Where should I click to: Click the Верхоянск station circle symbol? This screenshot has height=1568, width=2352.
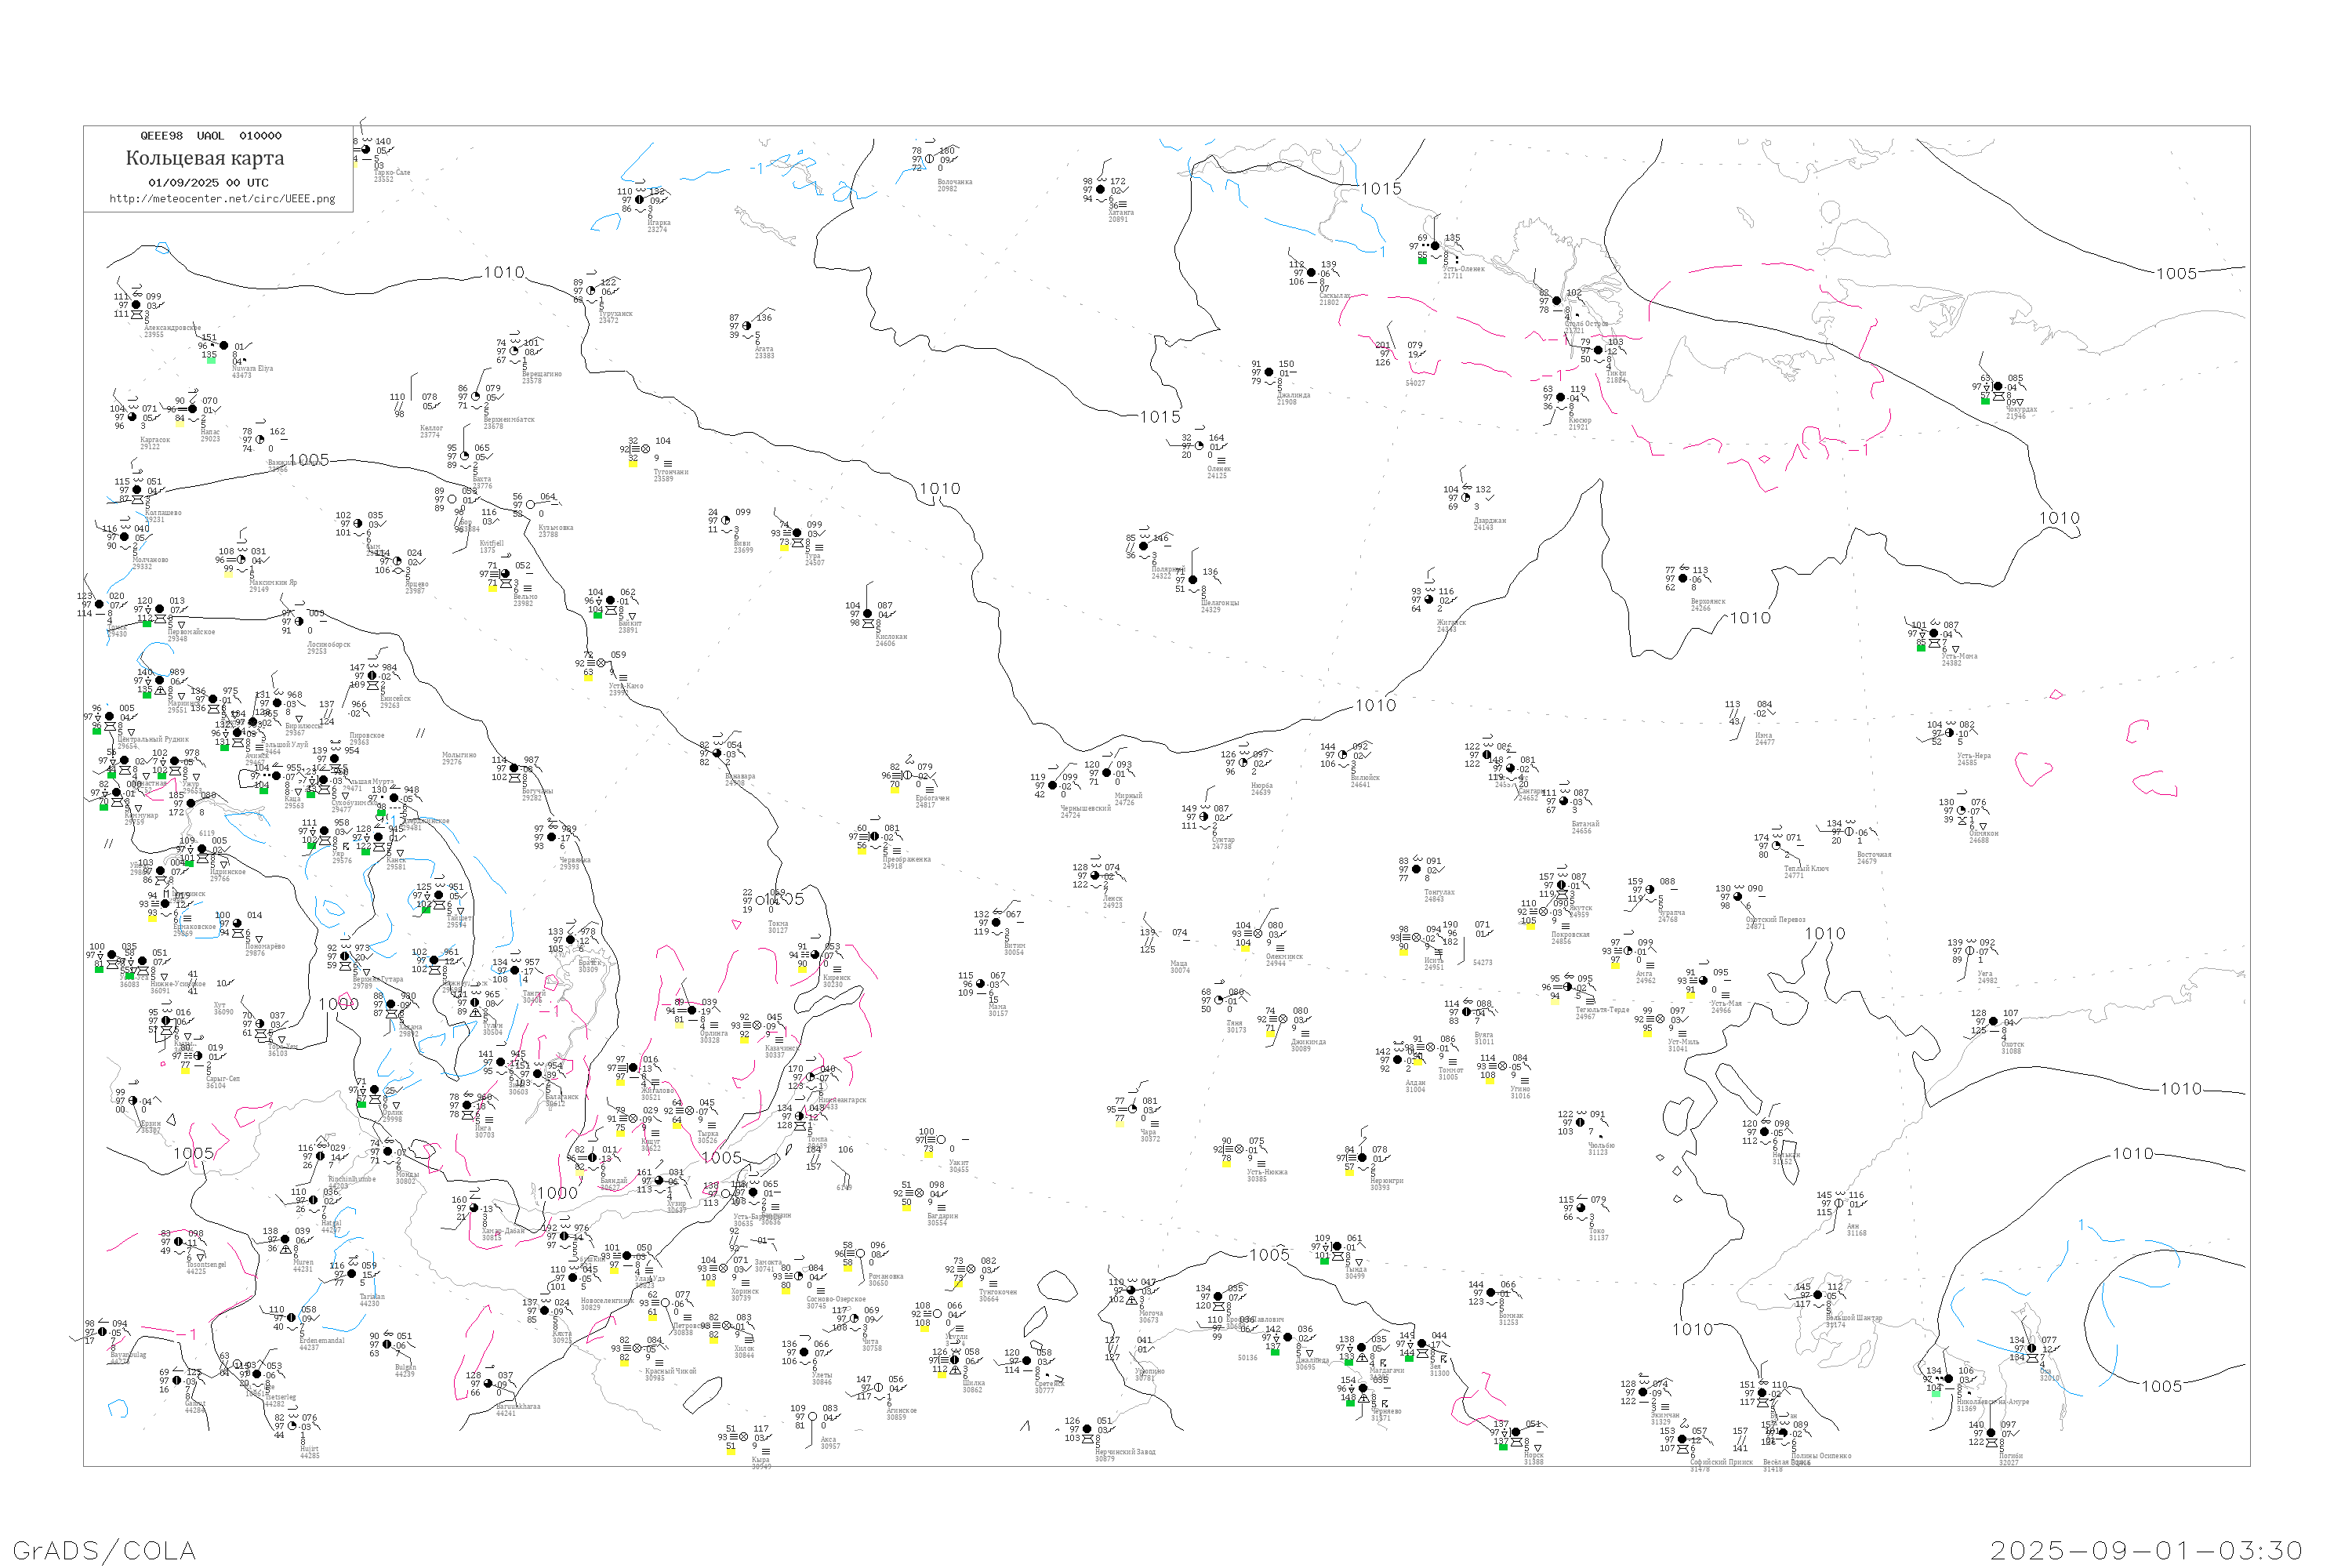pos(1683,579)
